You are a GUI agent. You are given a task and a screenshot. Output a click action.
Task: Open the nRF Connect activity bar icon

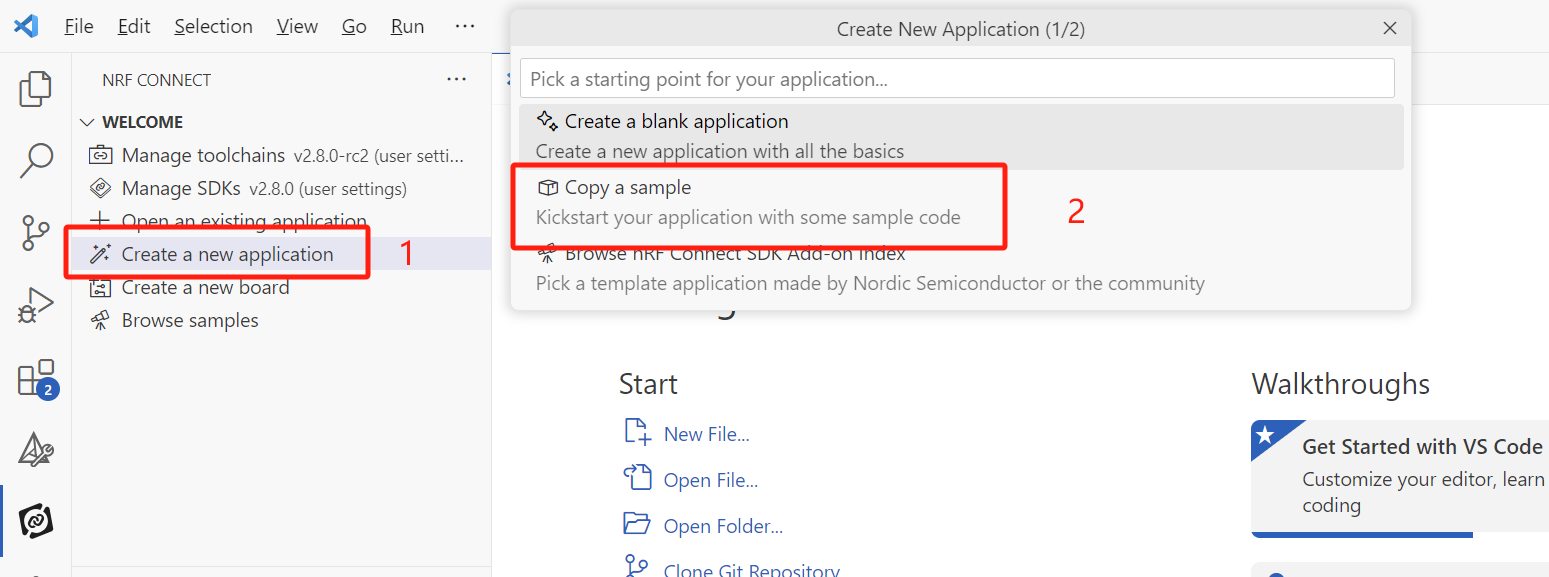pyautogui.click(x=36, y=521)
